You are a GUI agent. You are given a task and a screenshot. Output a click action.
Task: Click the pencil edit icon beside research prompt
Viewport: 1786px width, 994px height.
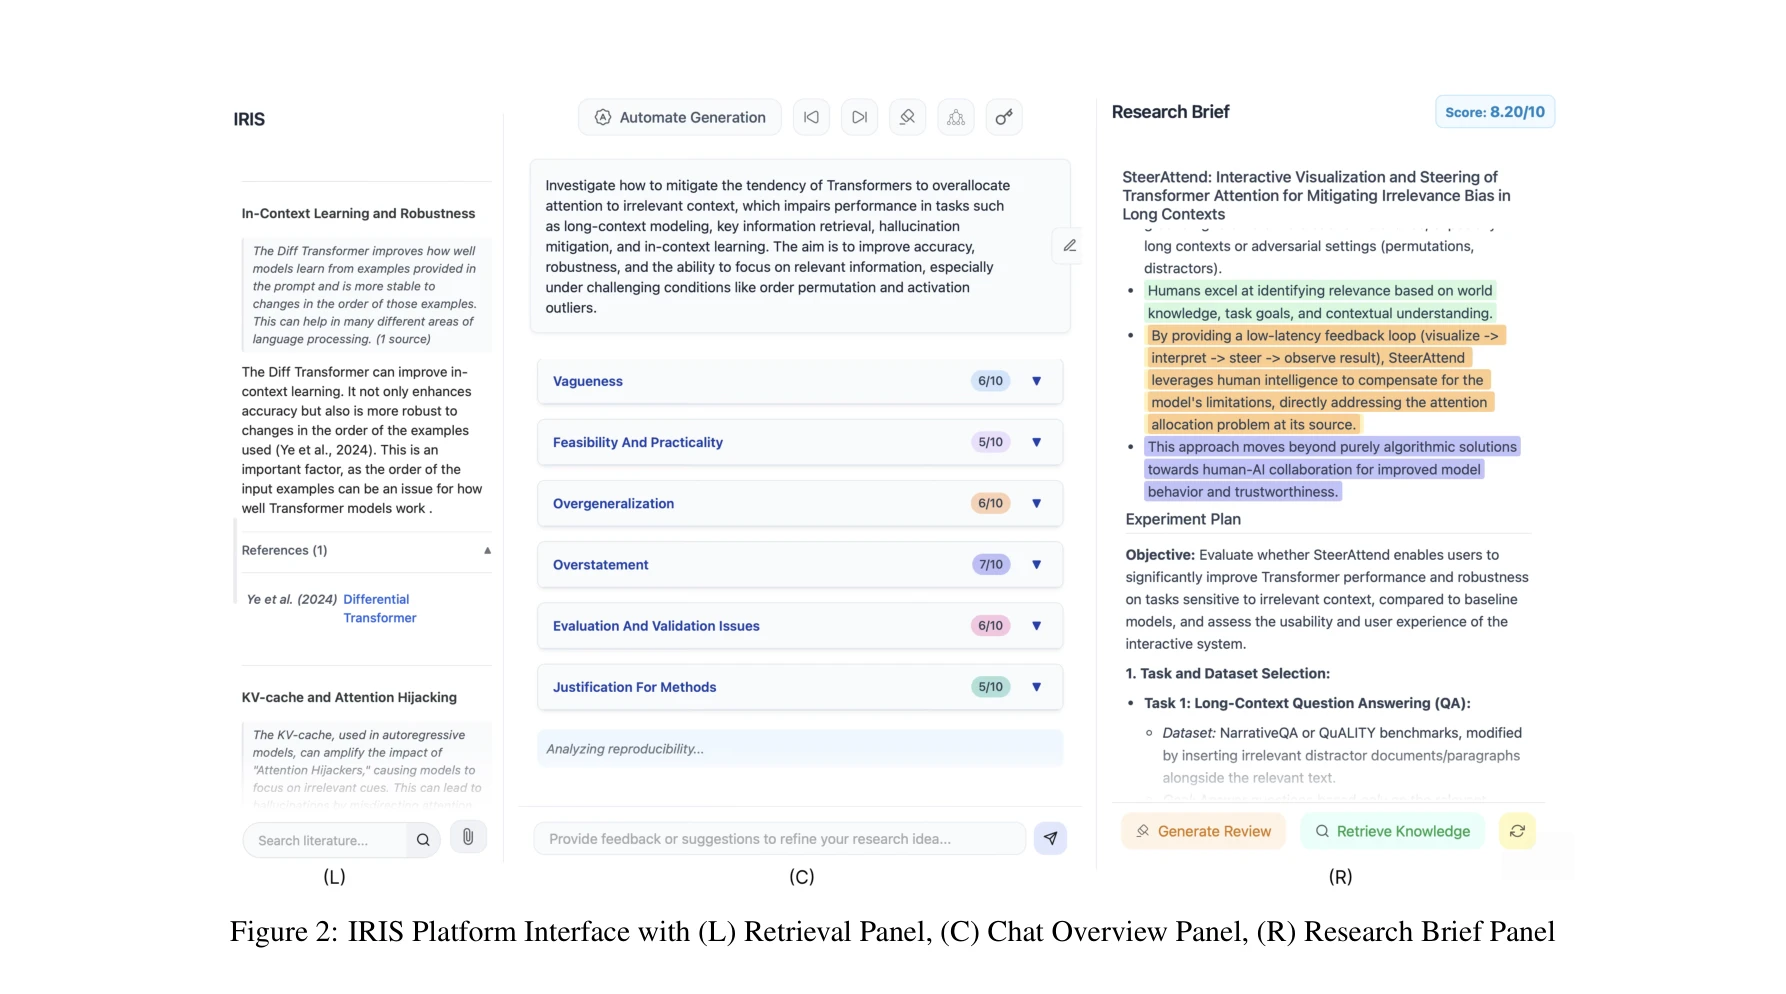click(1069, 245)
